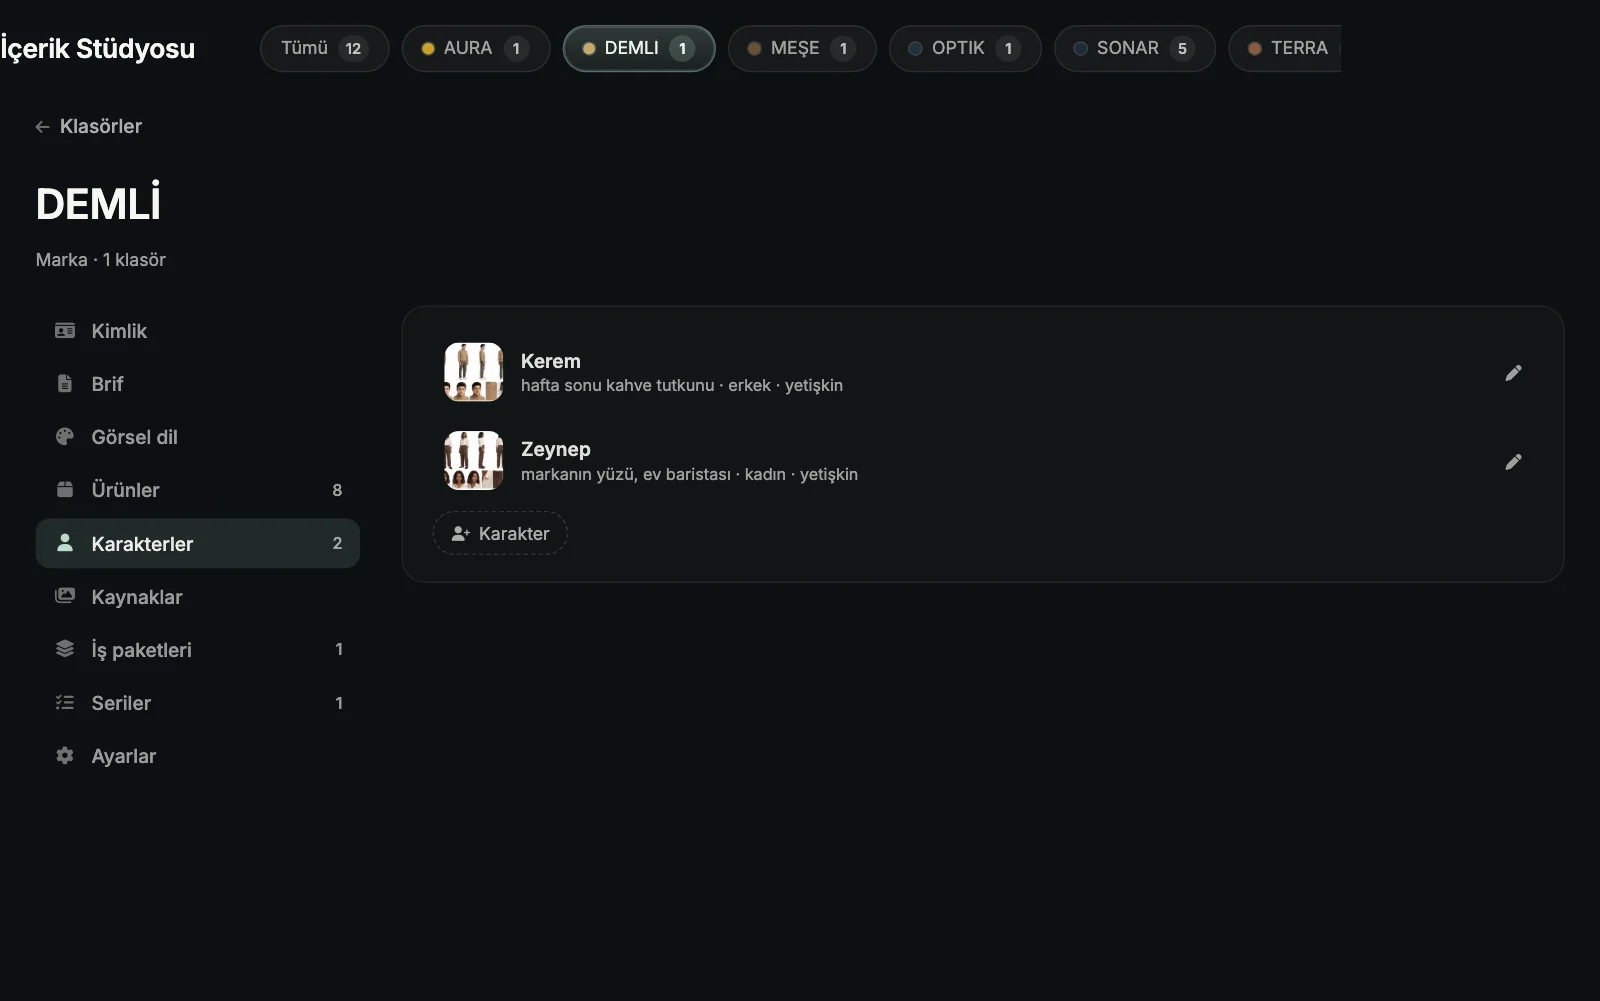Open the Kimlik section label
1600x1001 pixels.
[x=119, y=331]
